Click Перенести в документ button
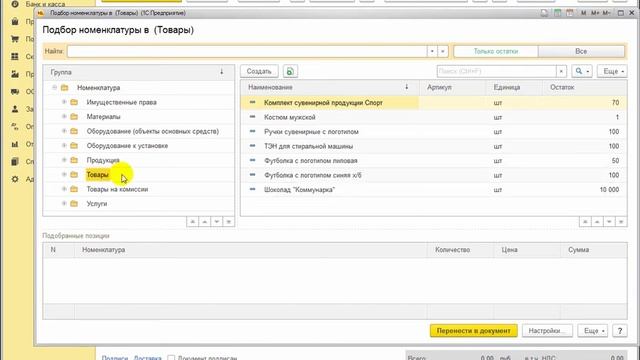 (473, 331)
